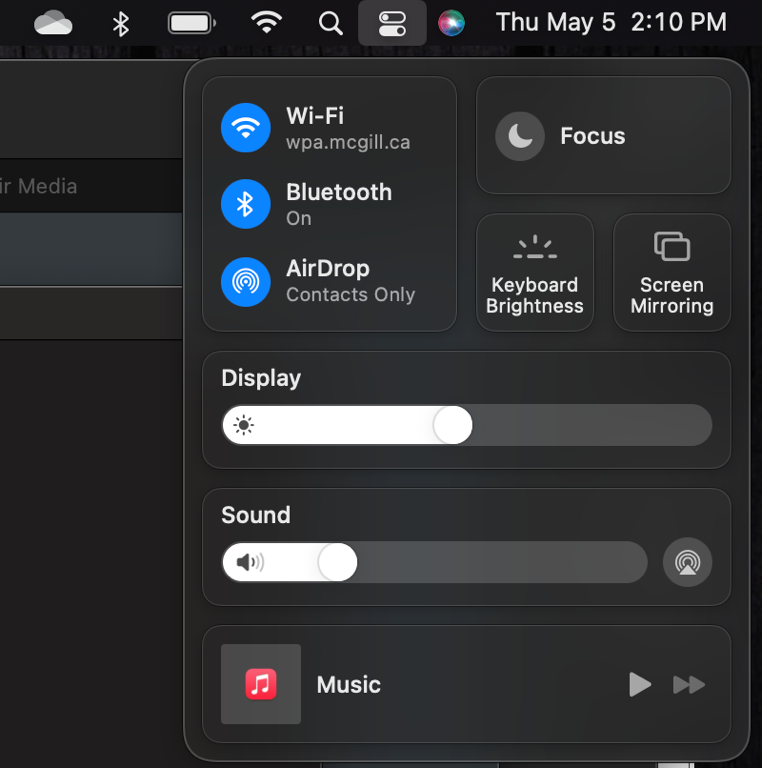Toggle Bluetooth with the blue circle icon
Screen dimensions: 762x768
coord(246,204)
